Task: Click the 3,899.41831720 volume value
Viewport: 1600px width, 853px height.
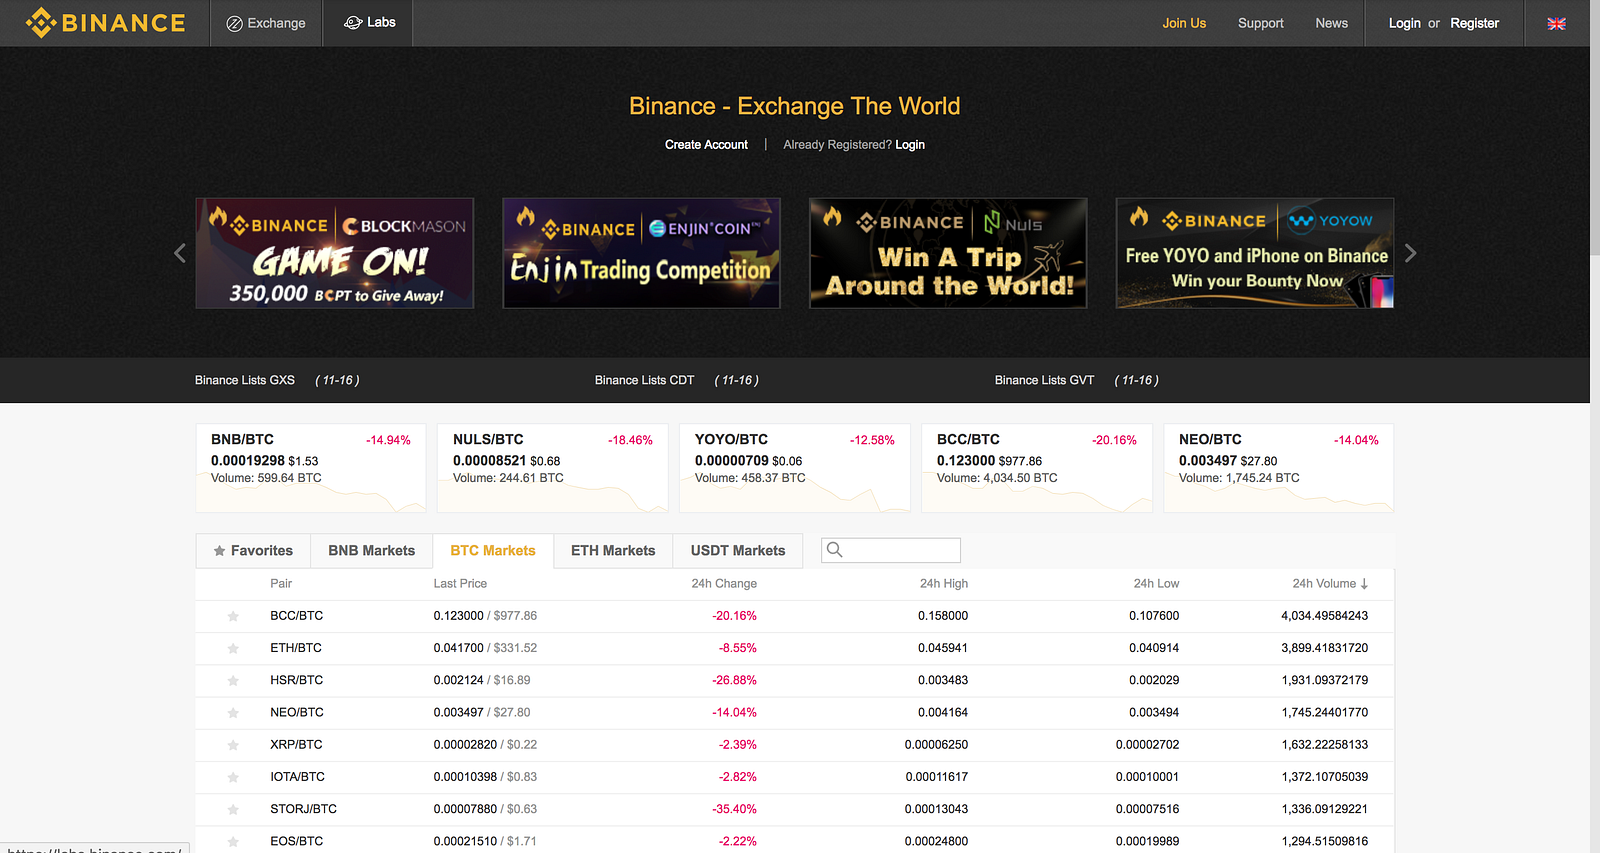Action: coord(1325,648)
